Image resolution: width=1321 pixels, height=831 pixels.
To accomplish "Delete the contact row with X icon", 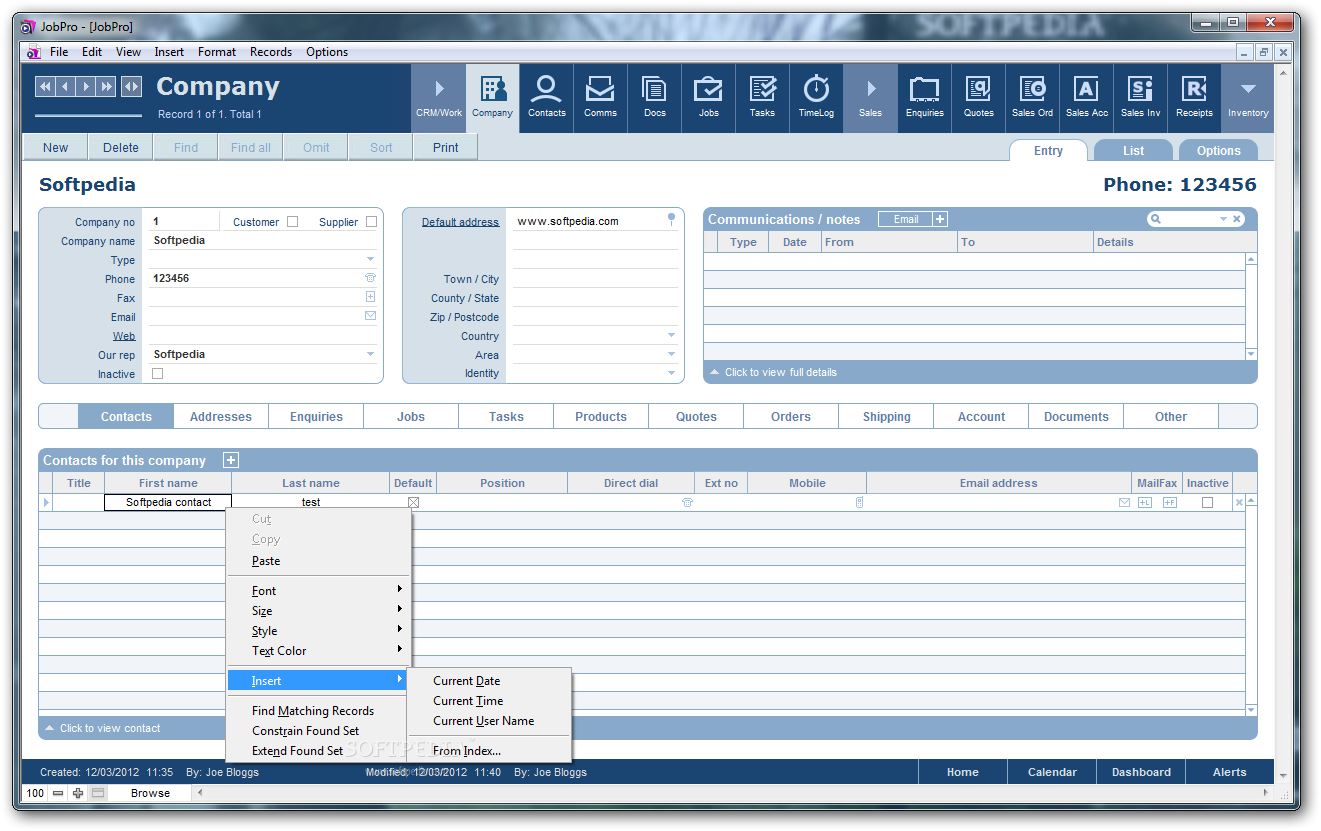I will pyautogui.click(x=1239, y=503).
